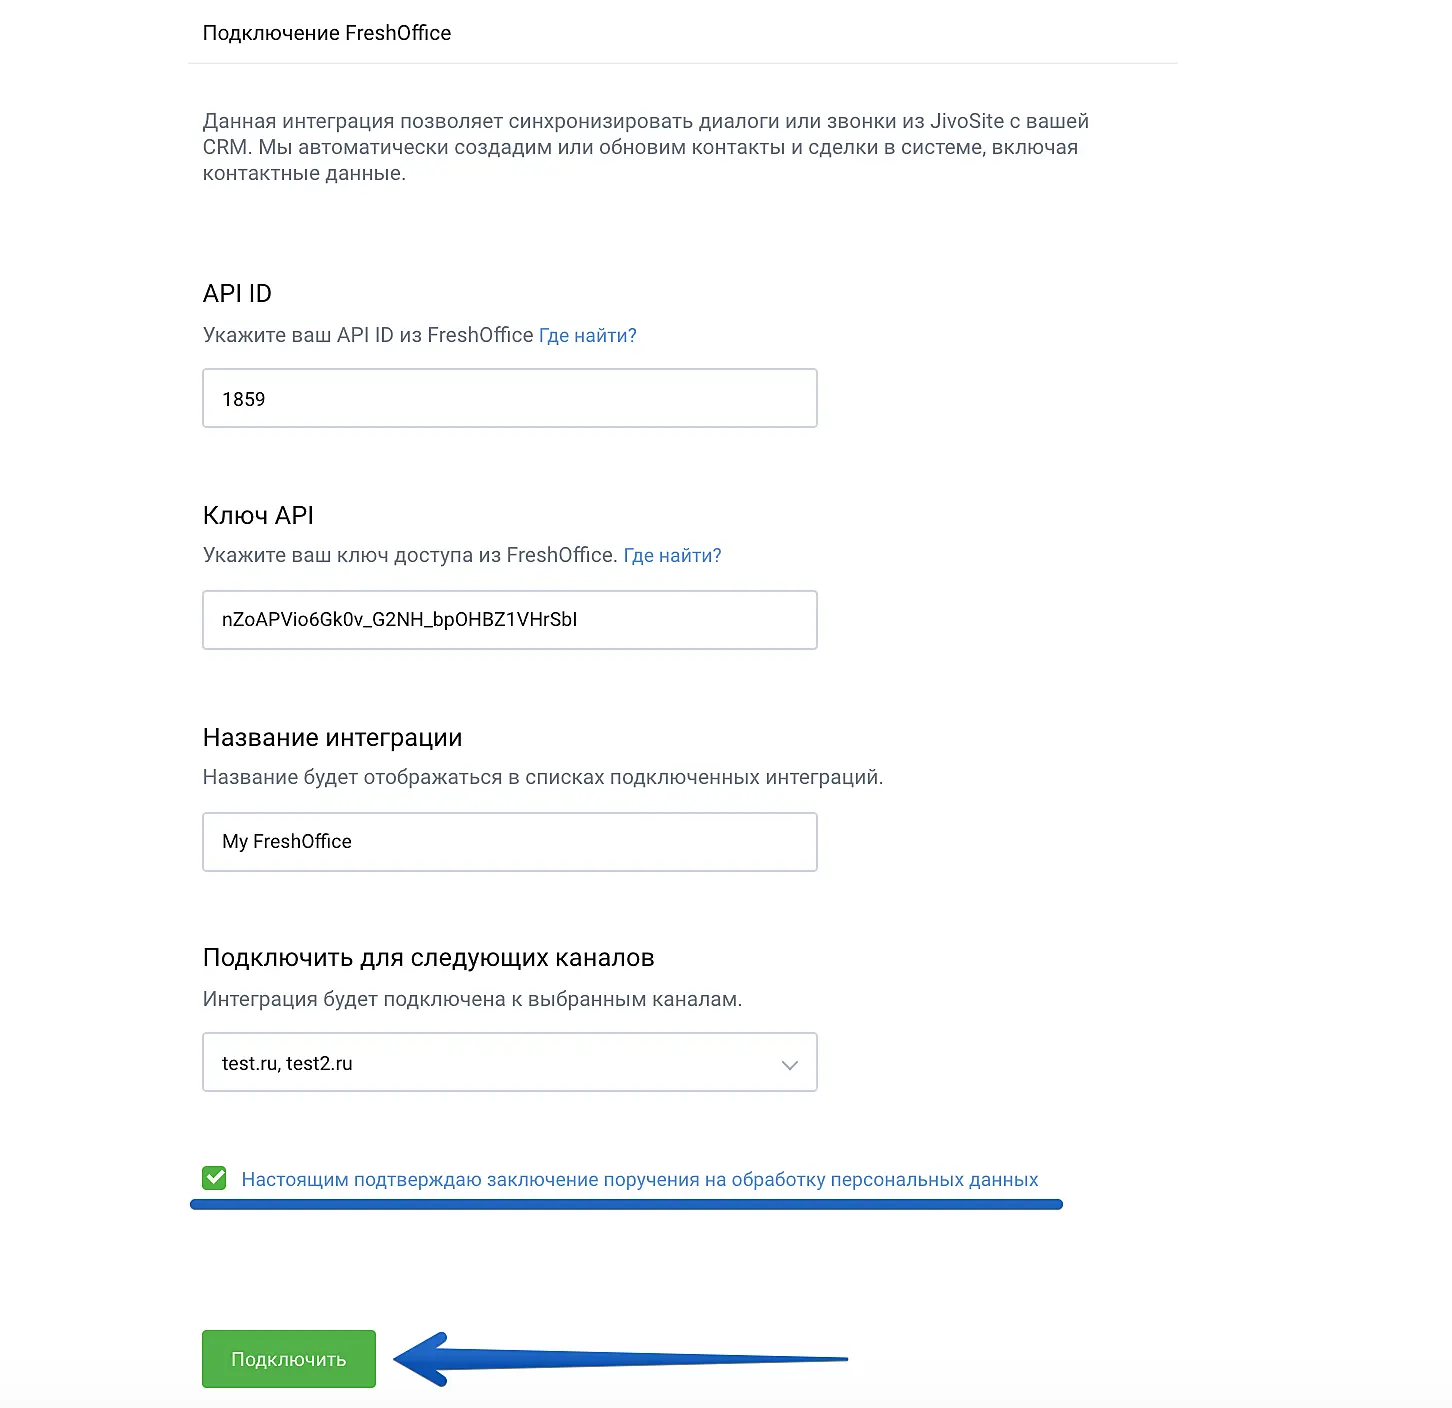Uncheck the personal data consent checkbox
Viewport: 1452px width, 1408px height.
(215, 1178)
